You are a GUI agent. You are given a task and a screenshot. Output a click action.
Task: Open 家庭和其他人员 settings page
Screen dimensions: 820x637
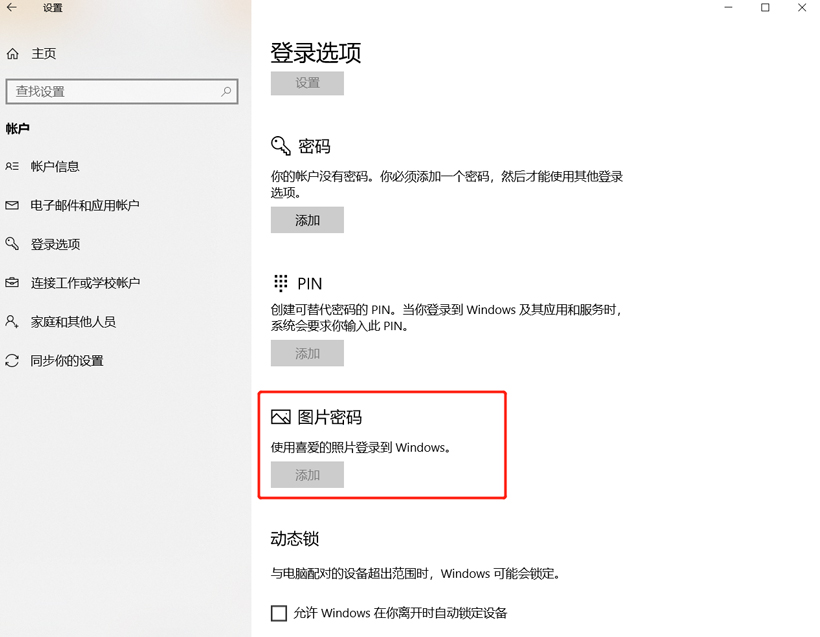[x=73, y=321]
